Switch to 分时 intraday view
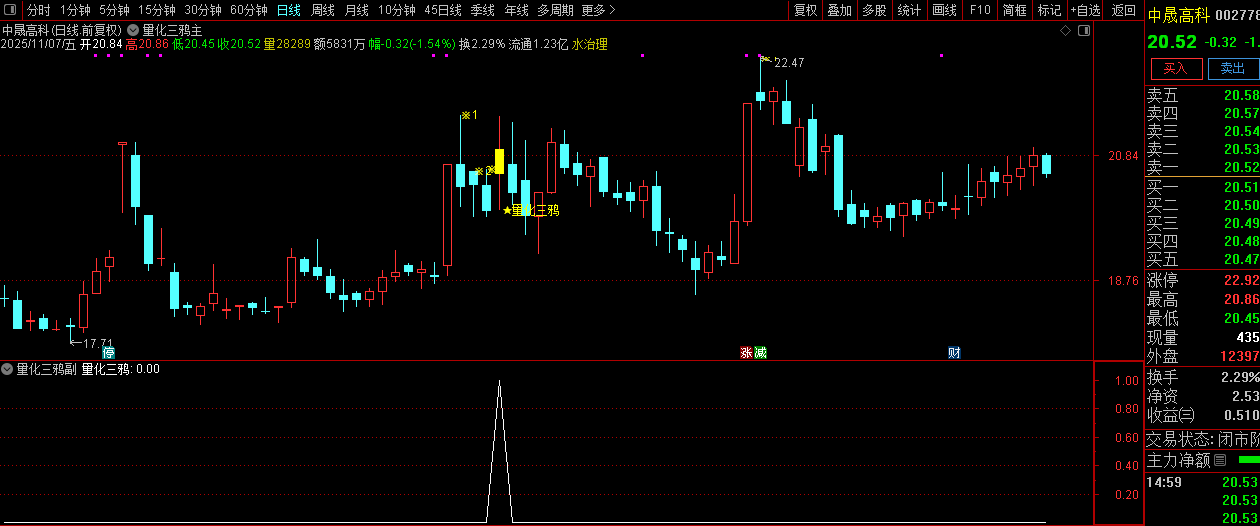1260x526 pixels. (38, 10)
